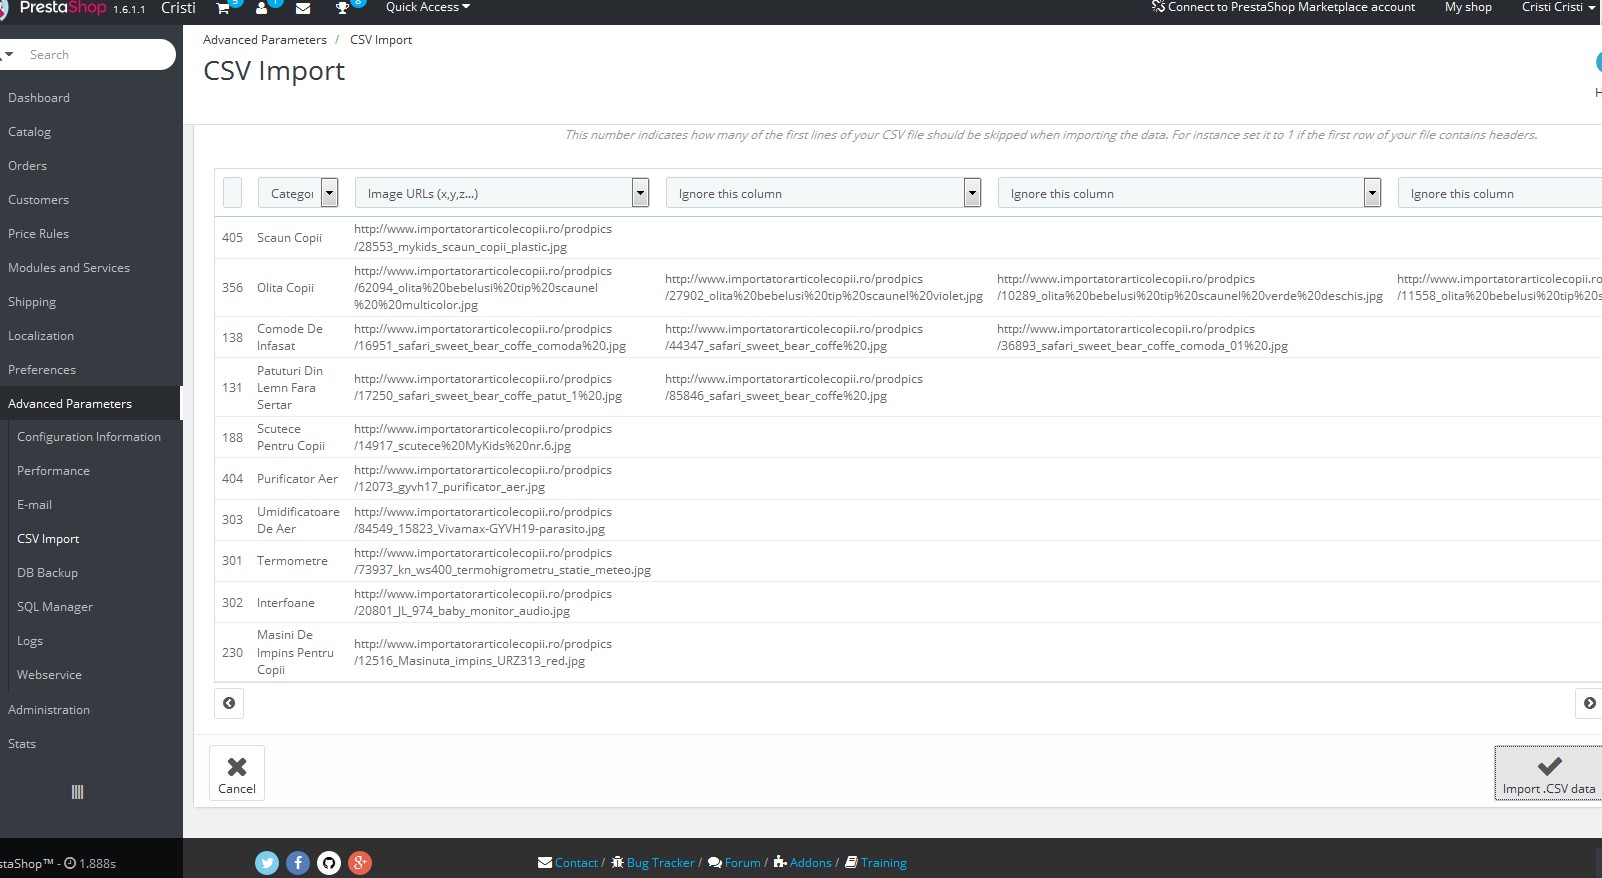This screenshot has height=878, width=1602.
Task: Expand the Cristi Cristi user menu
Action: (x=1558, y=7)
